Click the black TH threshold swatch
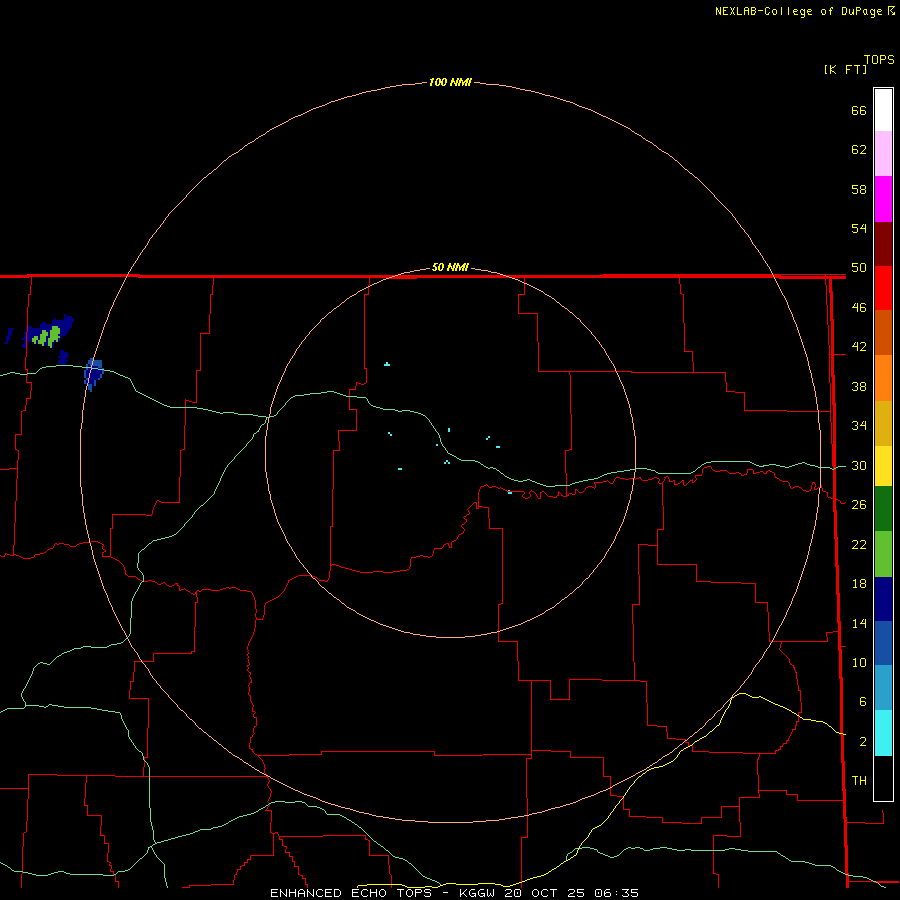This screenshot has width=900, height=900. pos(883,778)
